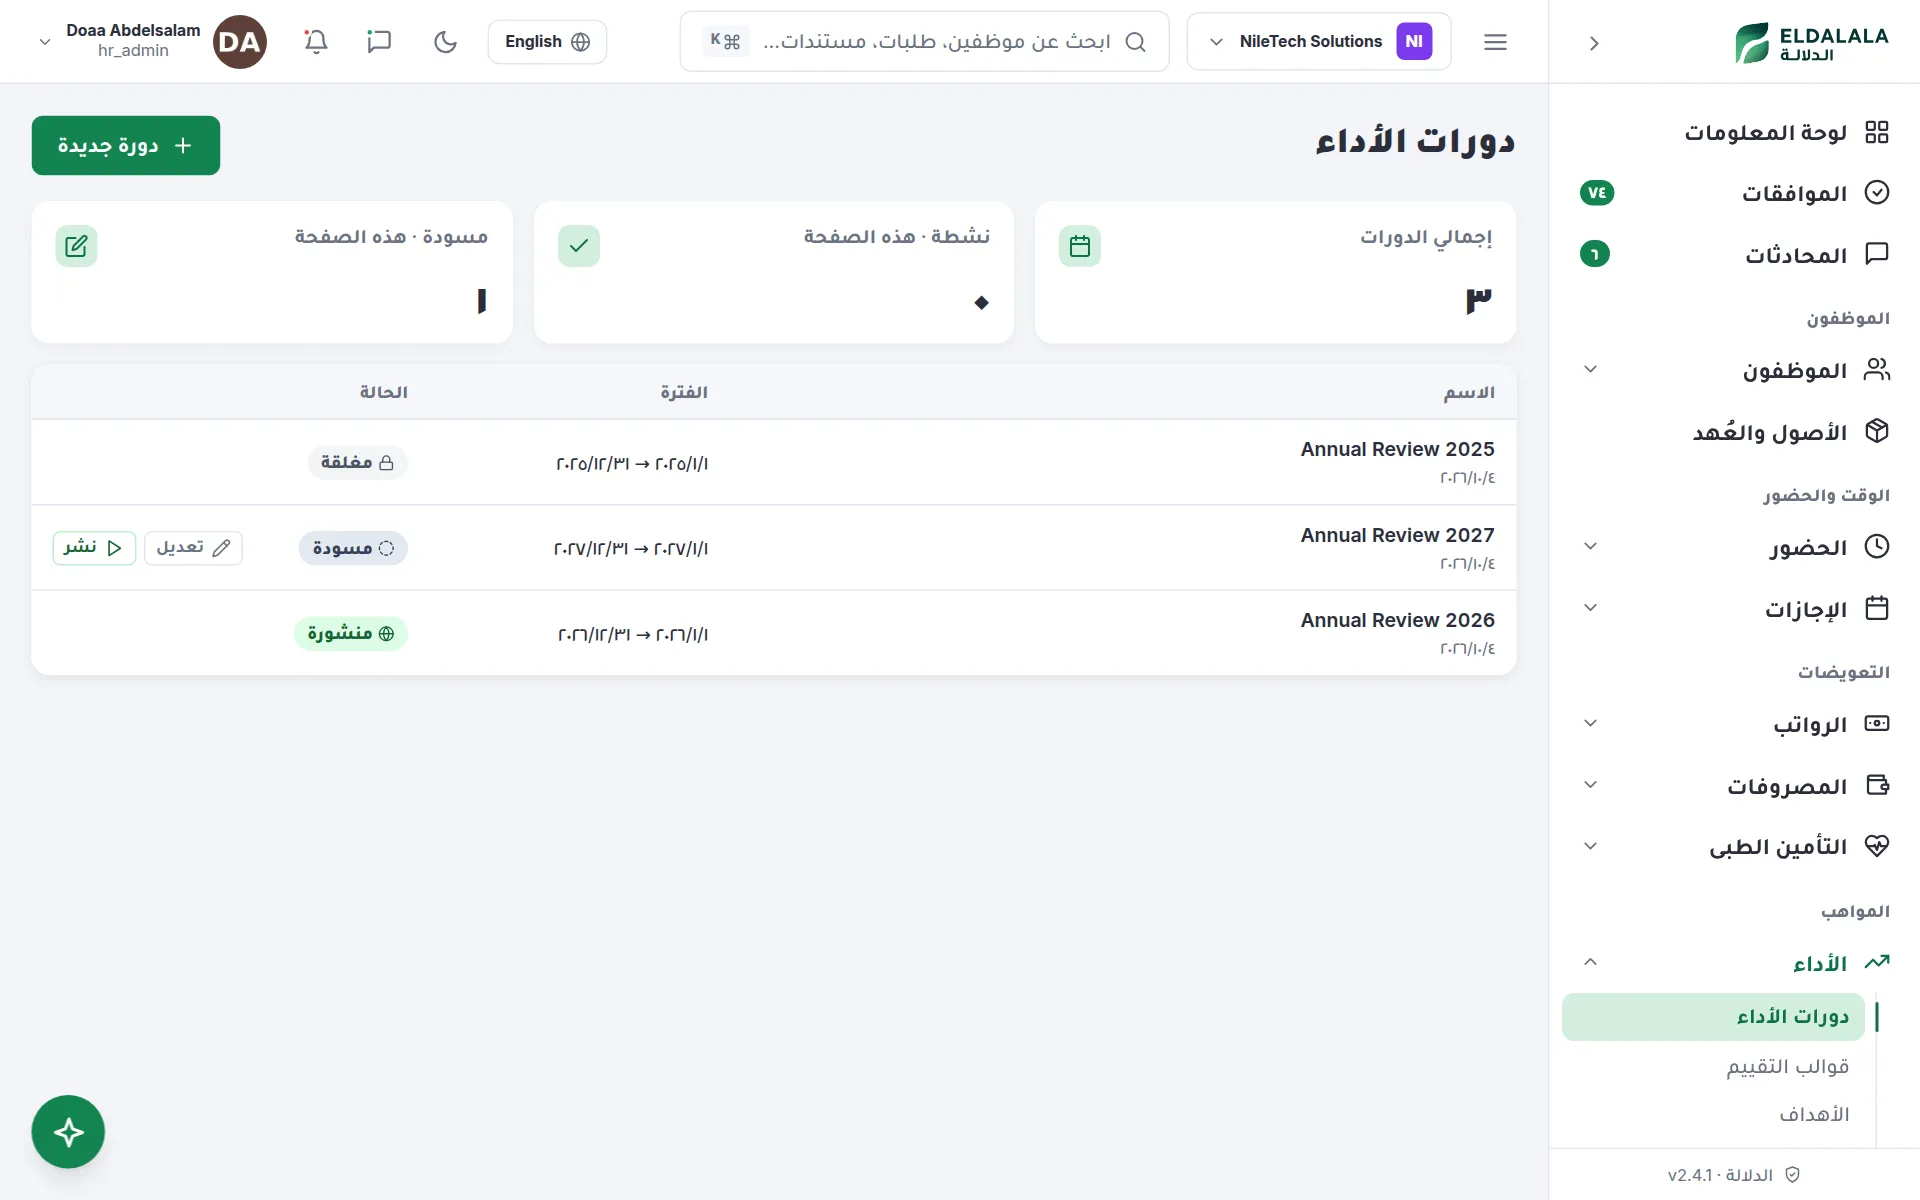The width and height of the screenshot is (1920, 1200).
Task: Click the calendar icon in إجمالي الدورات card
Action: click(x=1080, y=246)
